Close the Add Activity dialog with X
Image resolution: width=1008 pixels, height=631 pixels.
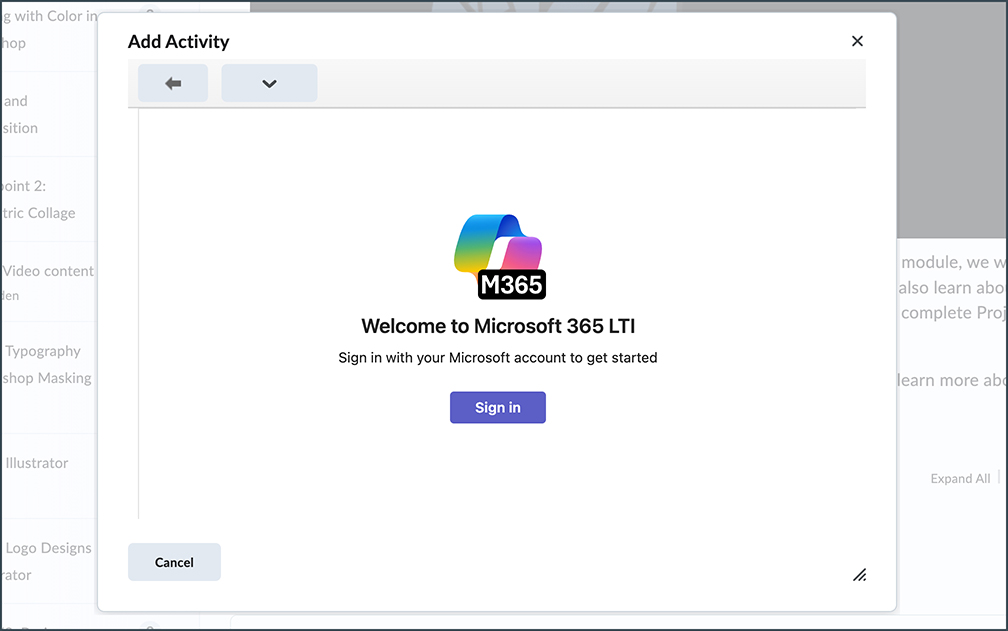[857, 41]
